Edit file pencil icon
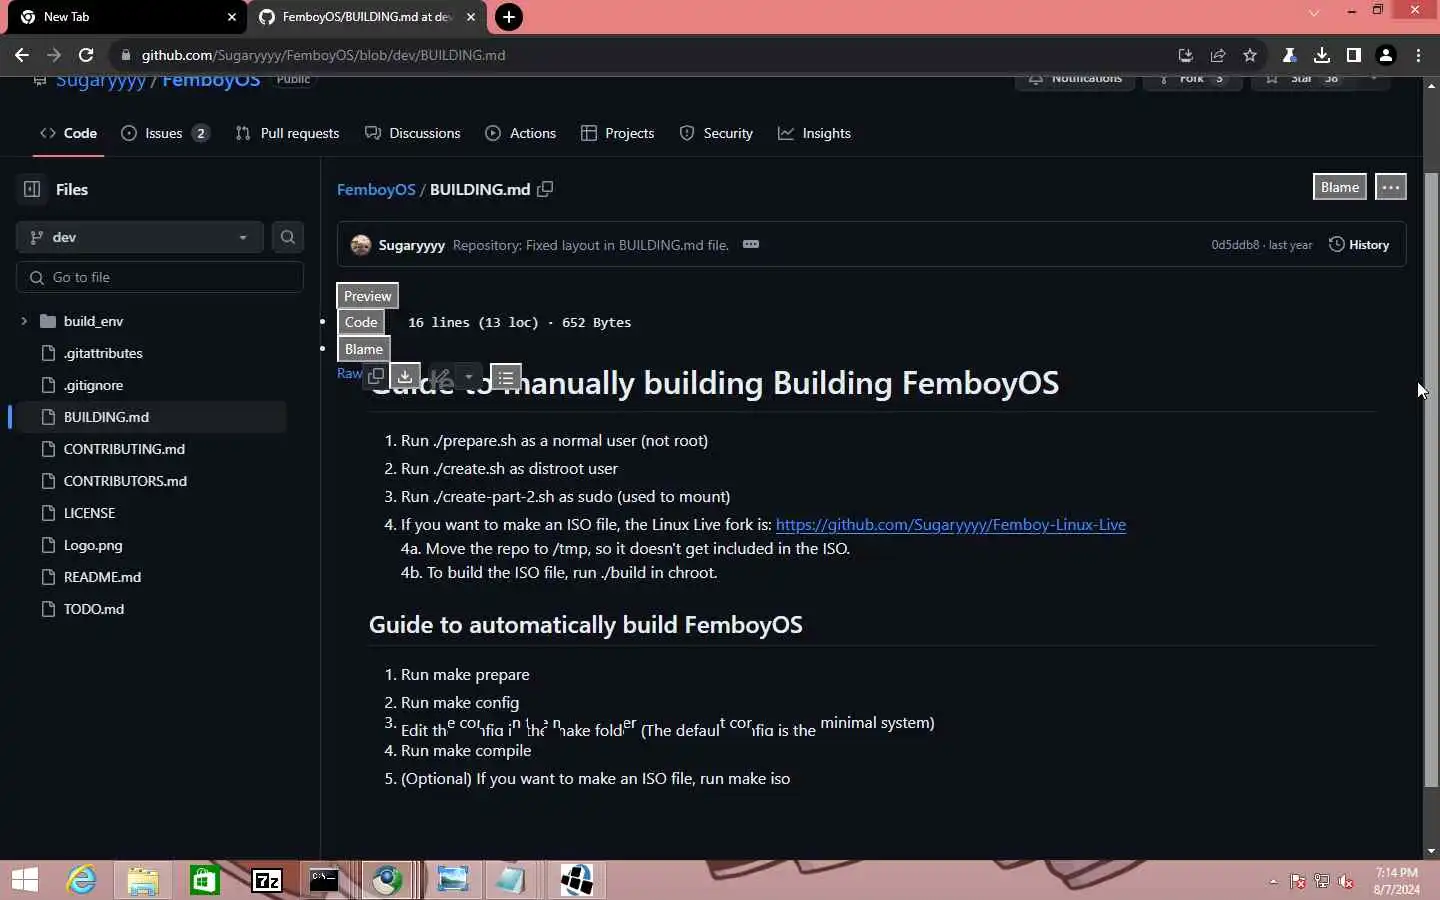The image size is (1440, 900). pyautogui.click(x=441, y=377)
